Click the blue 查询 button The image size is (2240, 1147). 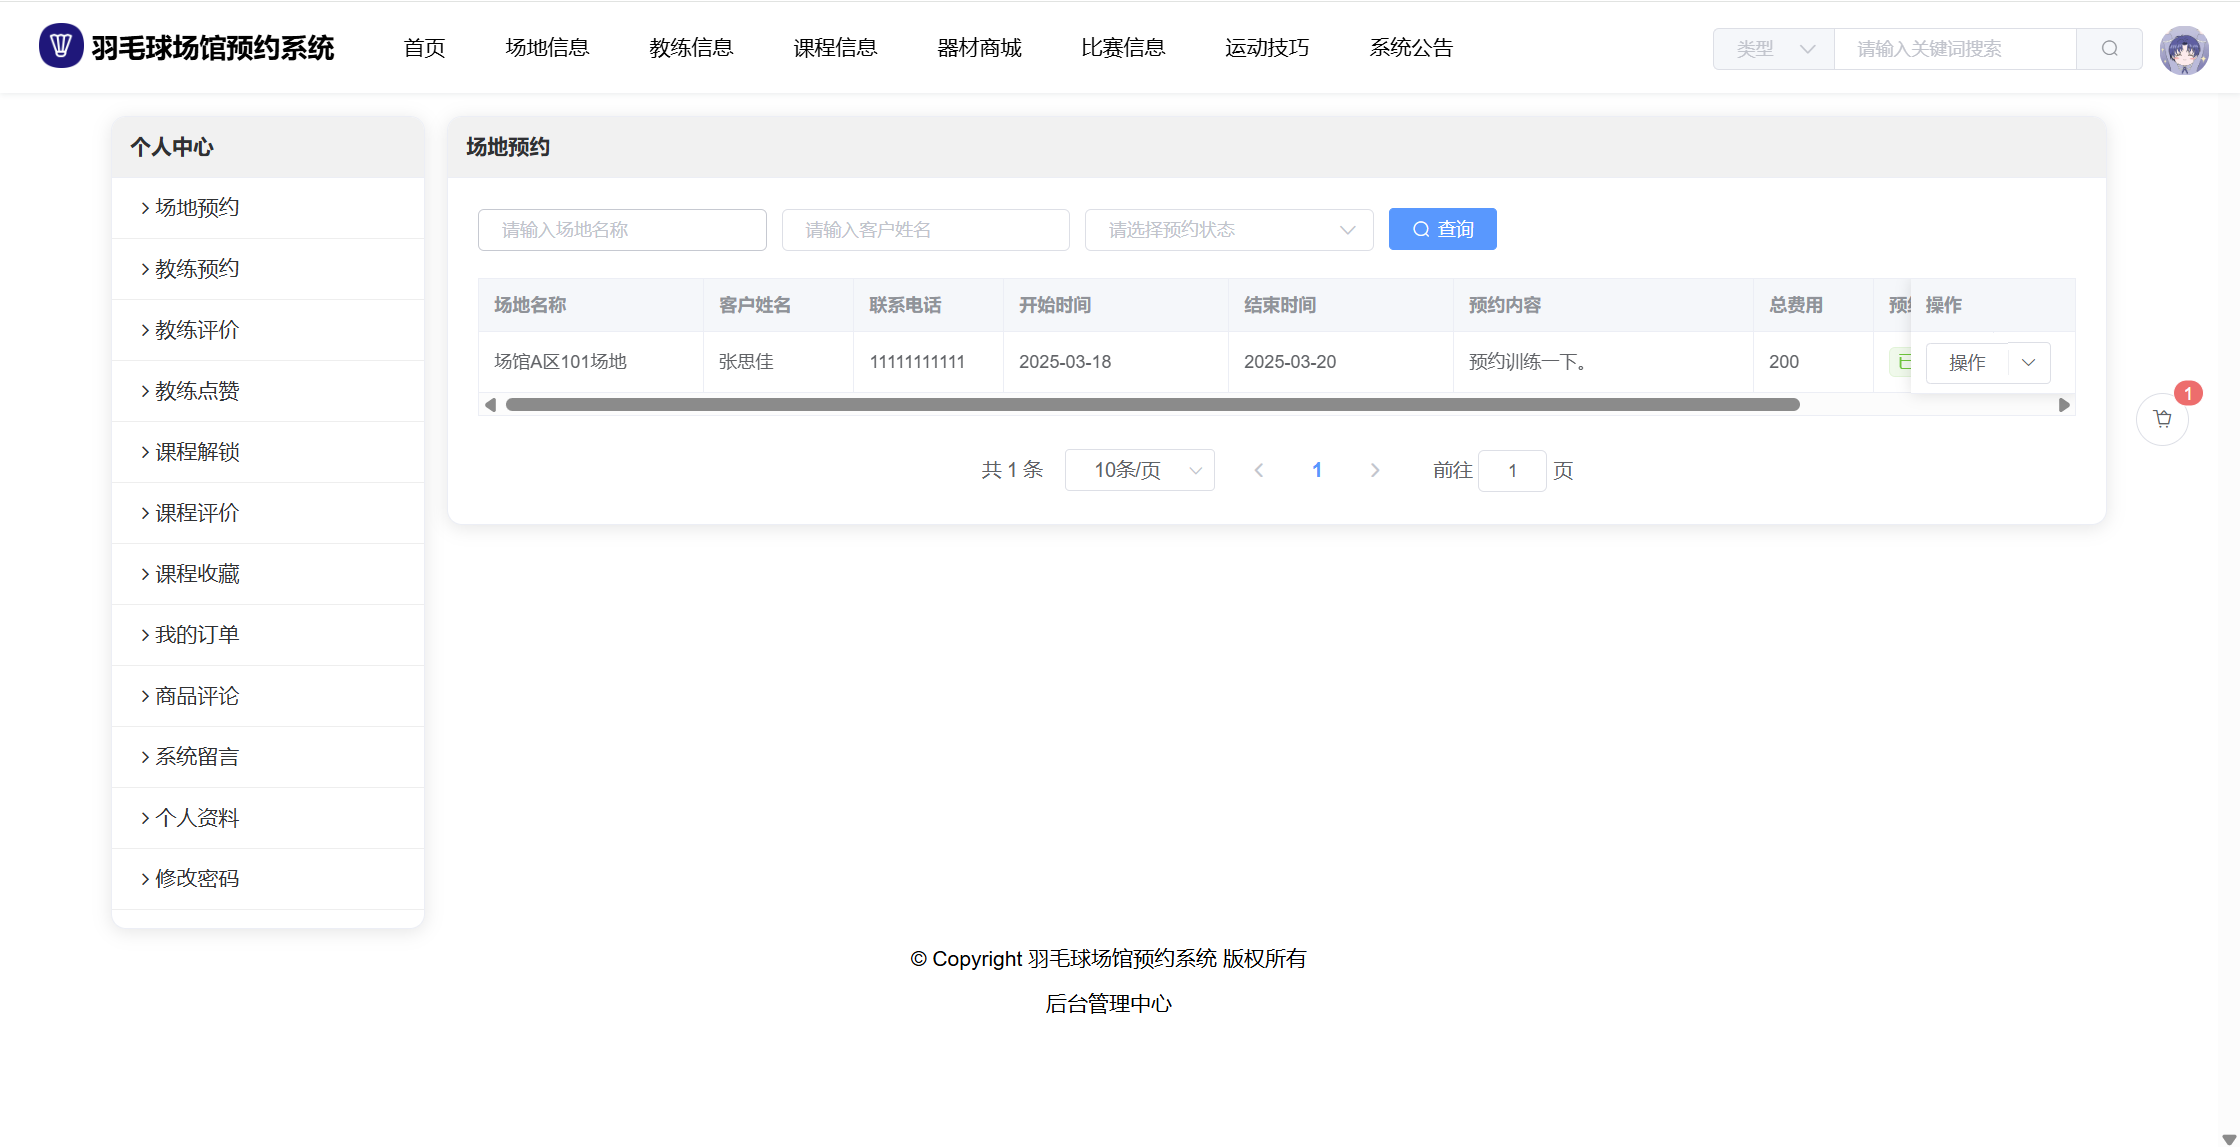pyautogui.click(x=1442, y=230)
